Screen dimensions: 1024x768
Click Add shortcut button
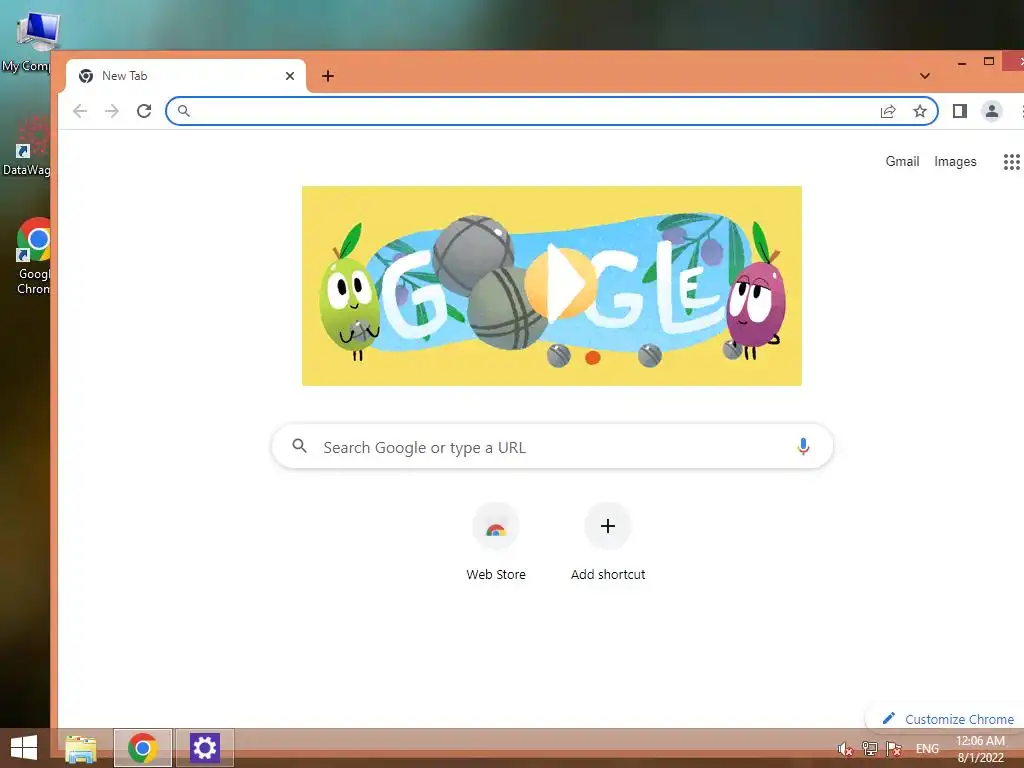[x=607, y=542]
